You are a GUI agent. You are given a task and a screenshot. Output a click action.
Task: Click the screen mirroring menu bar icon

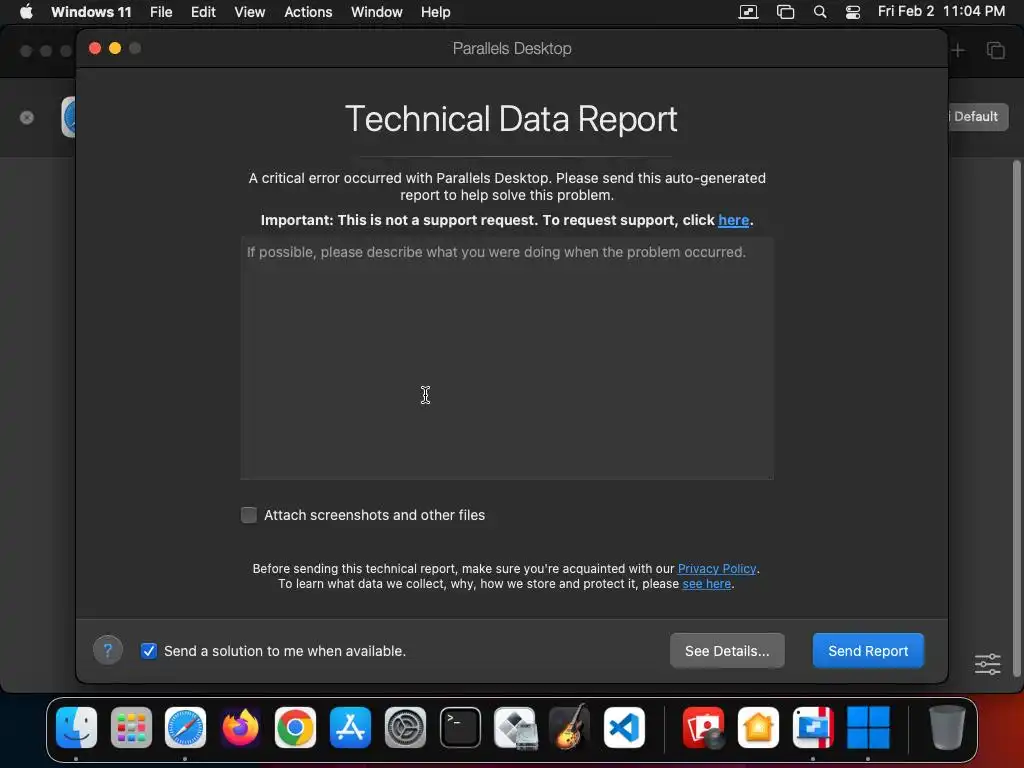pyautogui.click(x=785, y=12)
